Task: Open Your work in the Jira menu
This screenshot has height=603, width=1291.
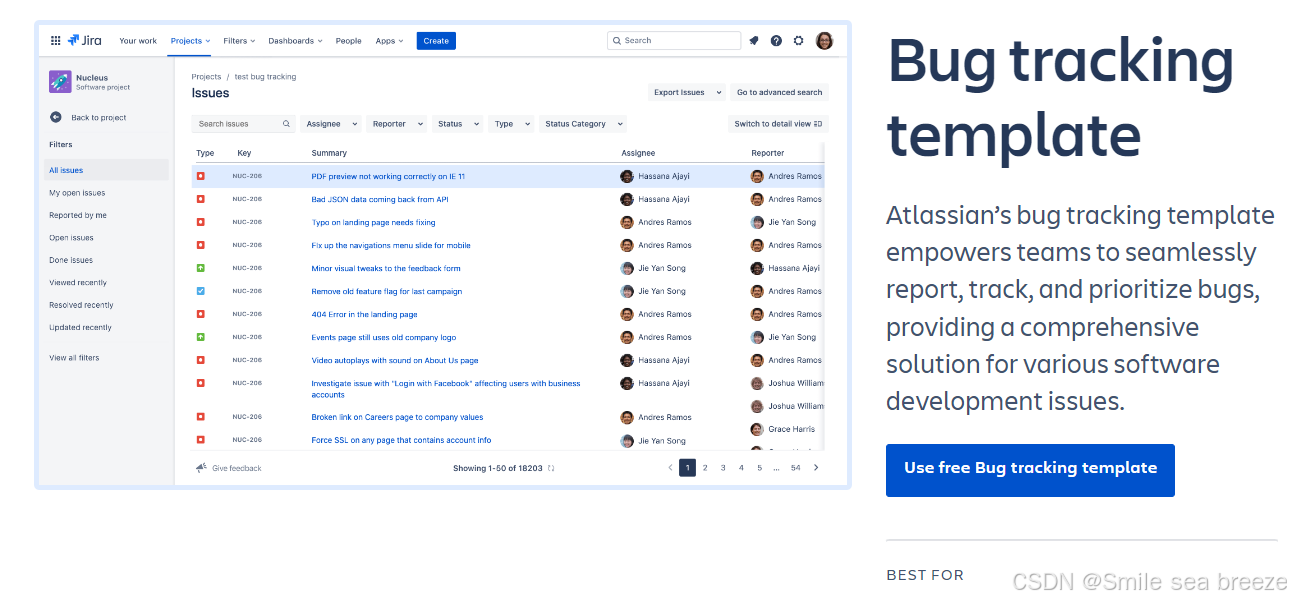Action: point(138,41)
